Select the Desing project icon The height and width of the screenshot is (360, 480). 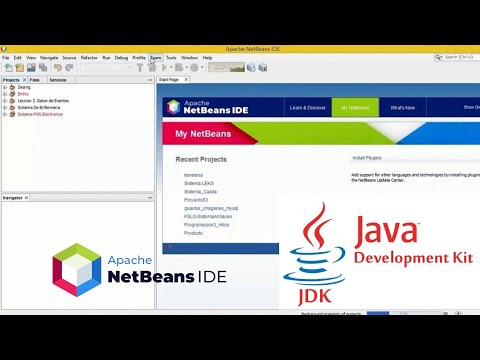pyautogui.click(x=12, y=87)
